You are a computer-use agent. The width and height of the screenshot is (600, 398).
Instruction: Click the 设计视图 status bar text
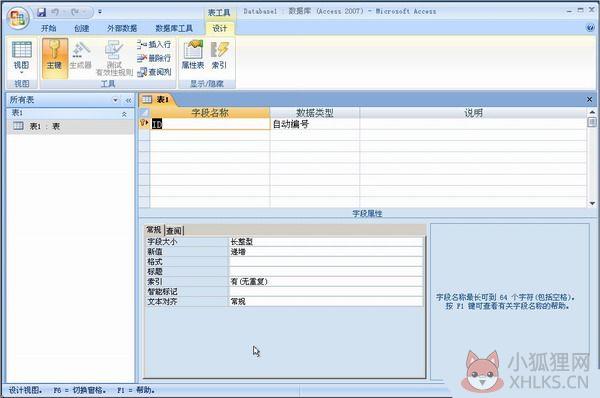26,390
